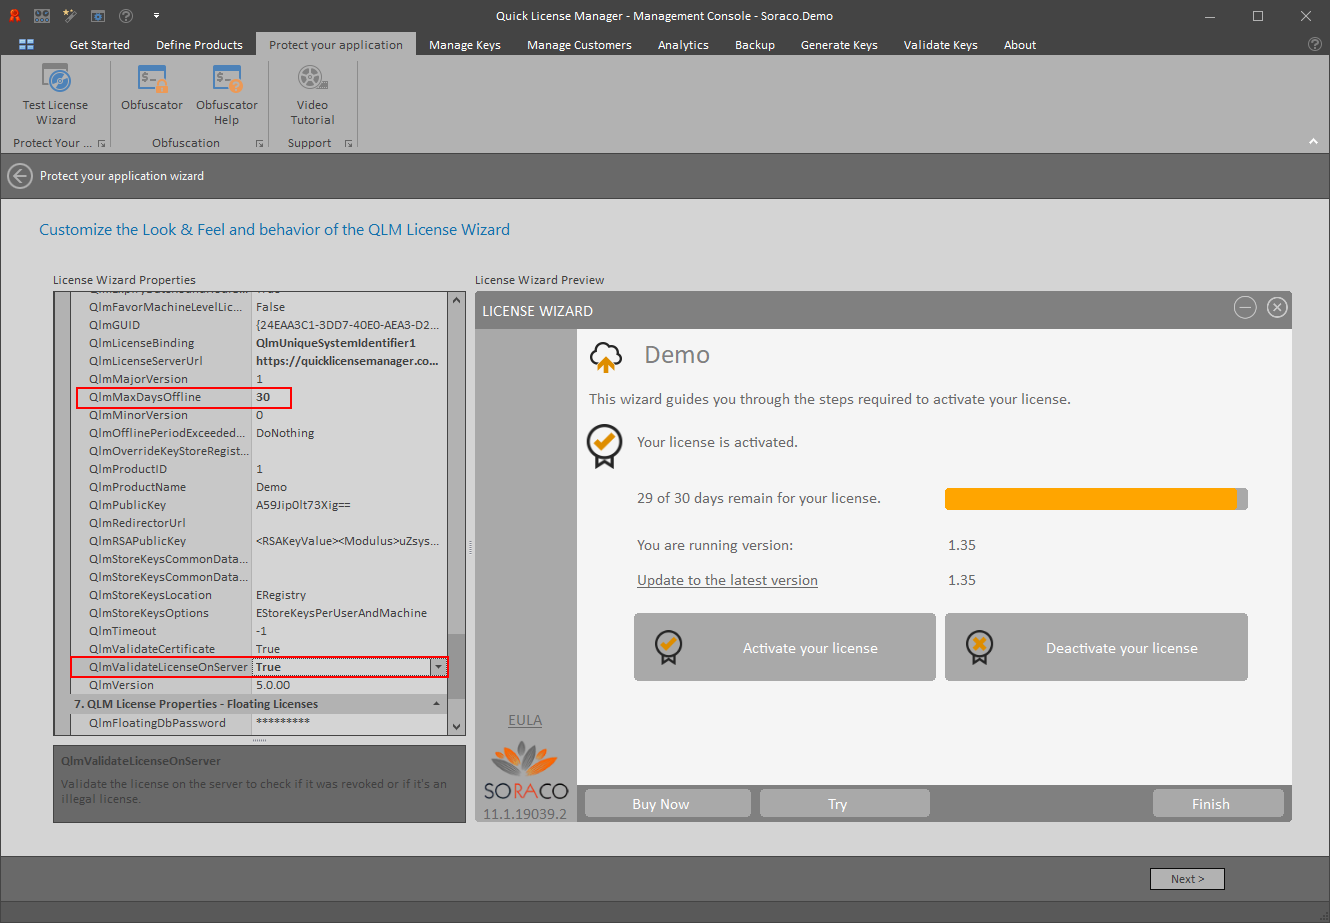
Task: Proceed with the Next > button
Action: (1187, 879)
